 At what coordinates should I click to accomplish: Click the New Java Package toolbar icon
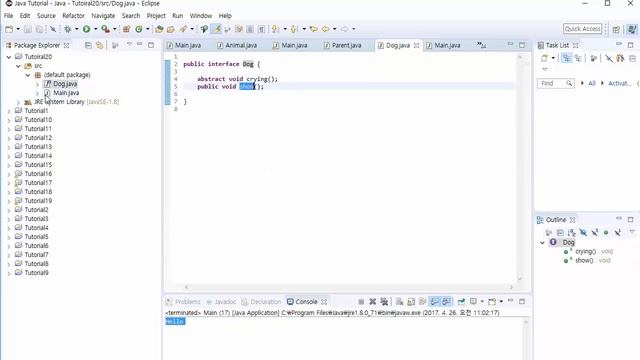click(x=127, y=29)
